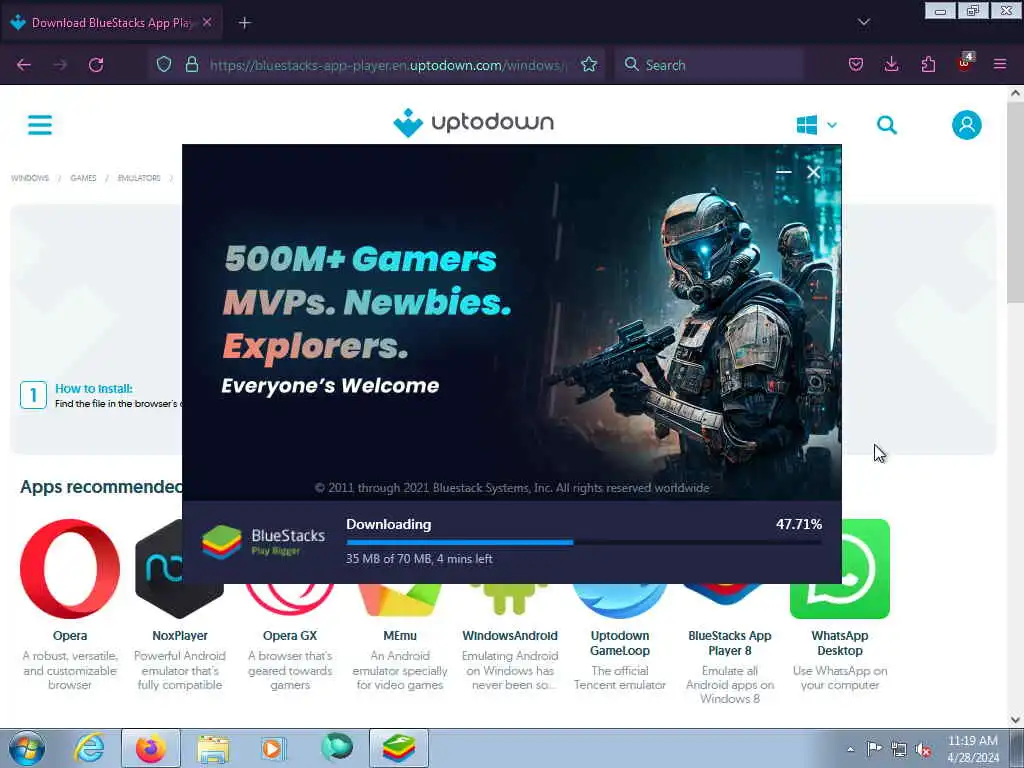The image size is (1024, 768).
Task: Expand the platform dropdown chevron
Action: [x=832, y=125]
